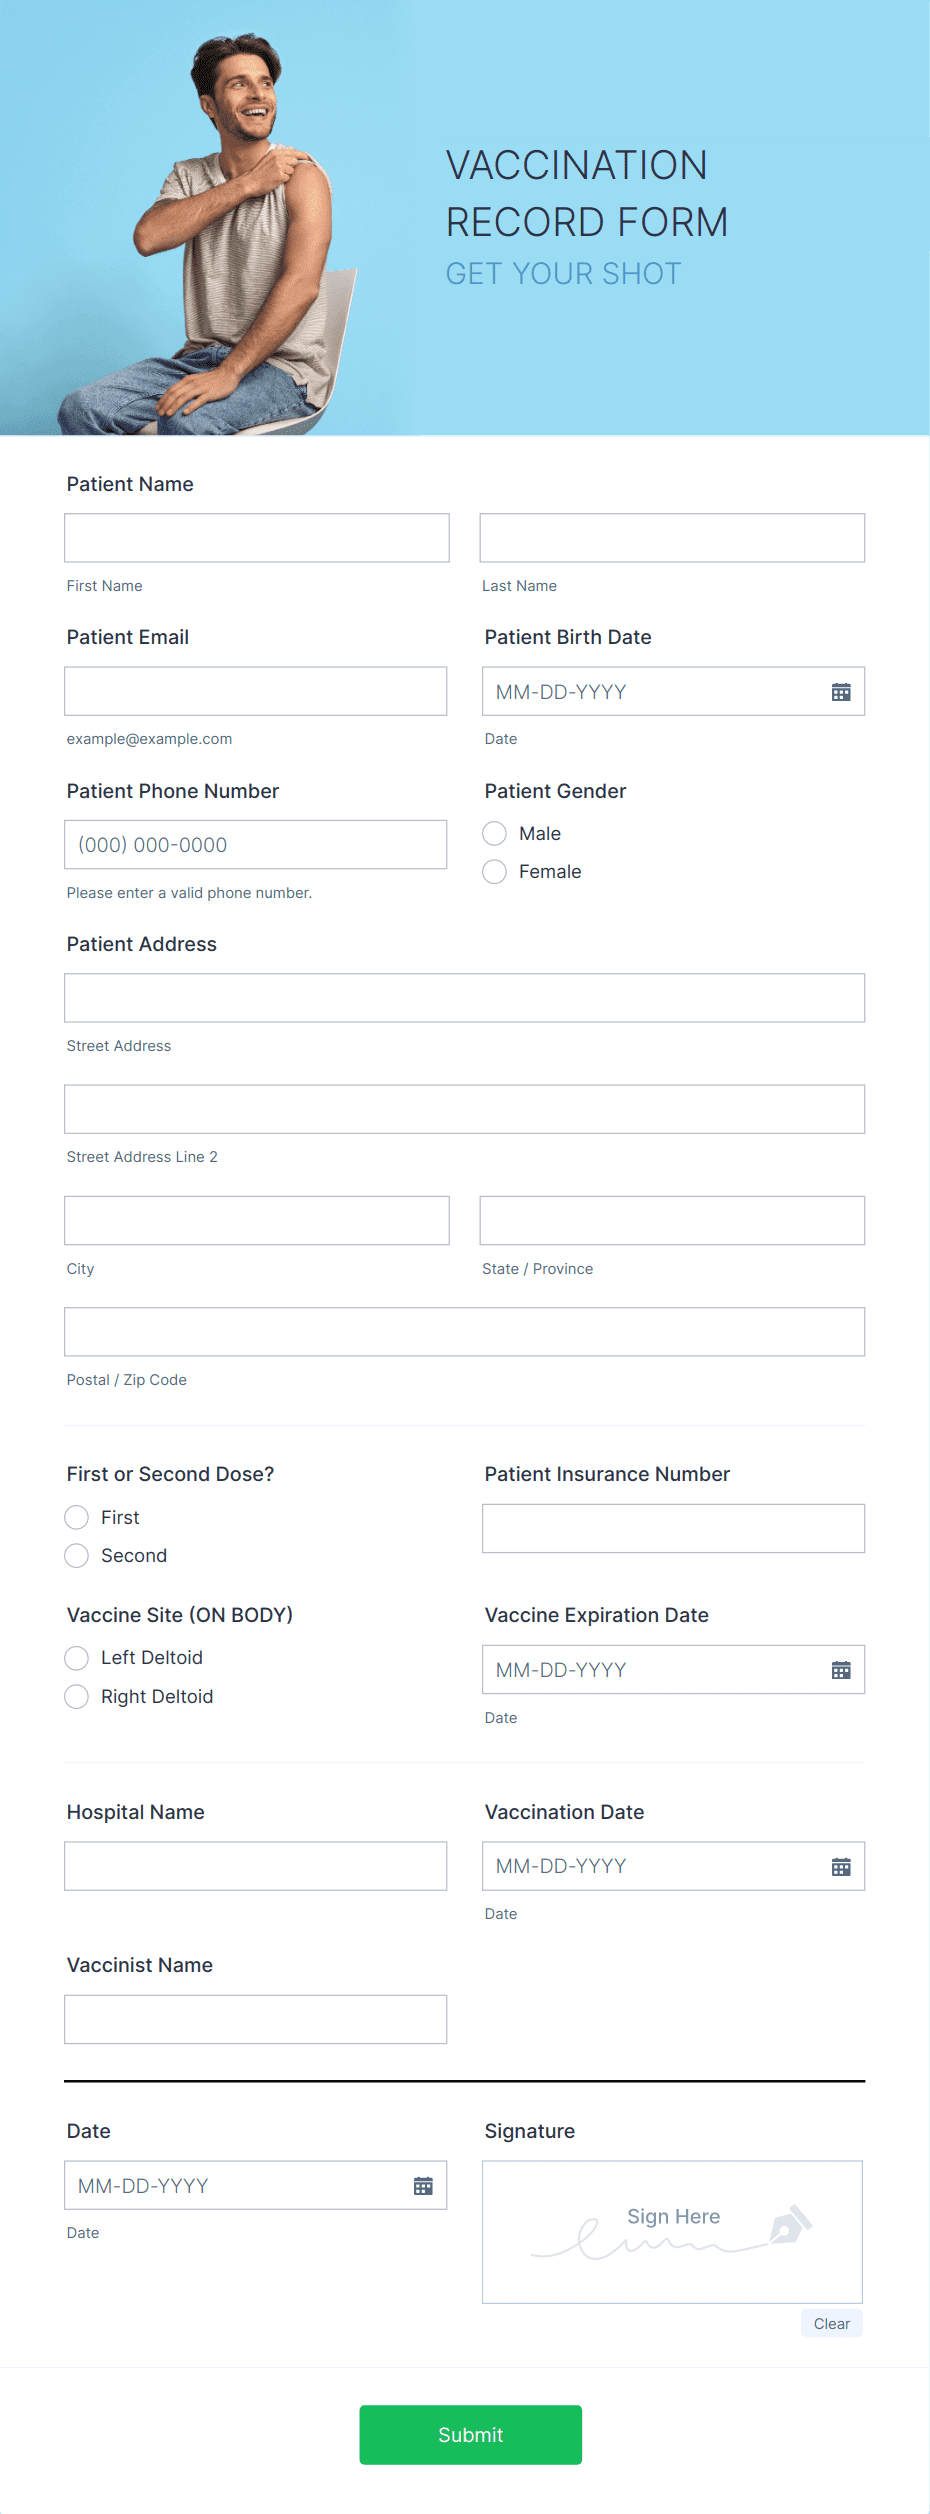Select the Female gender option
The height and width of the screenshot is (2514, 930).
pos(494,871)
